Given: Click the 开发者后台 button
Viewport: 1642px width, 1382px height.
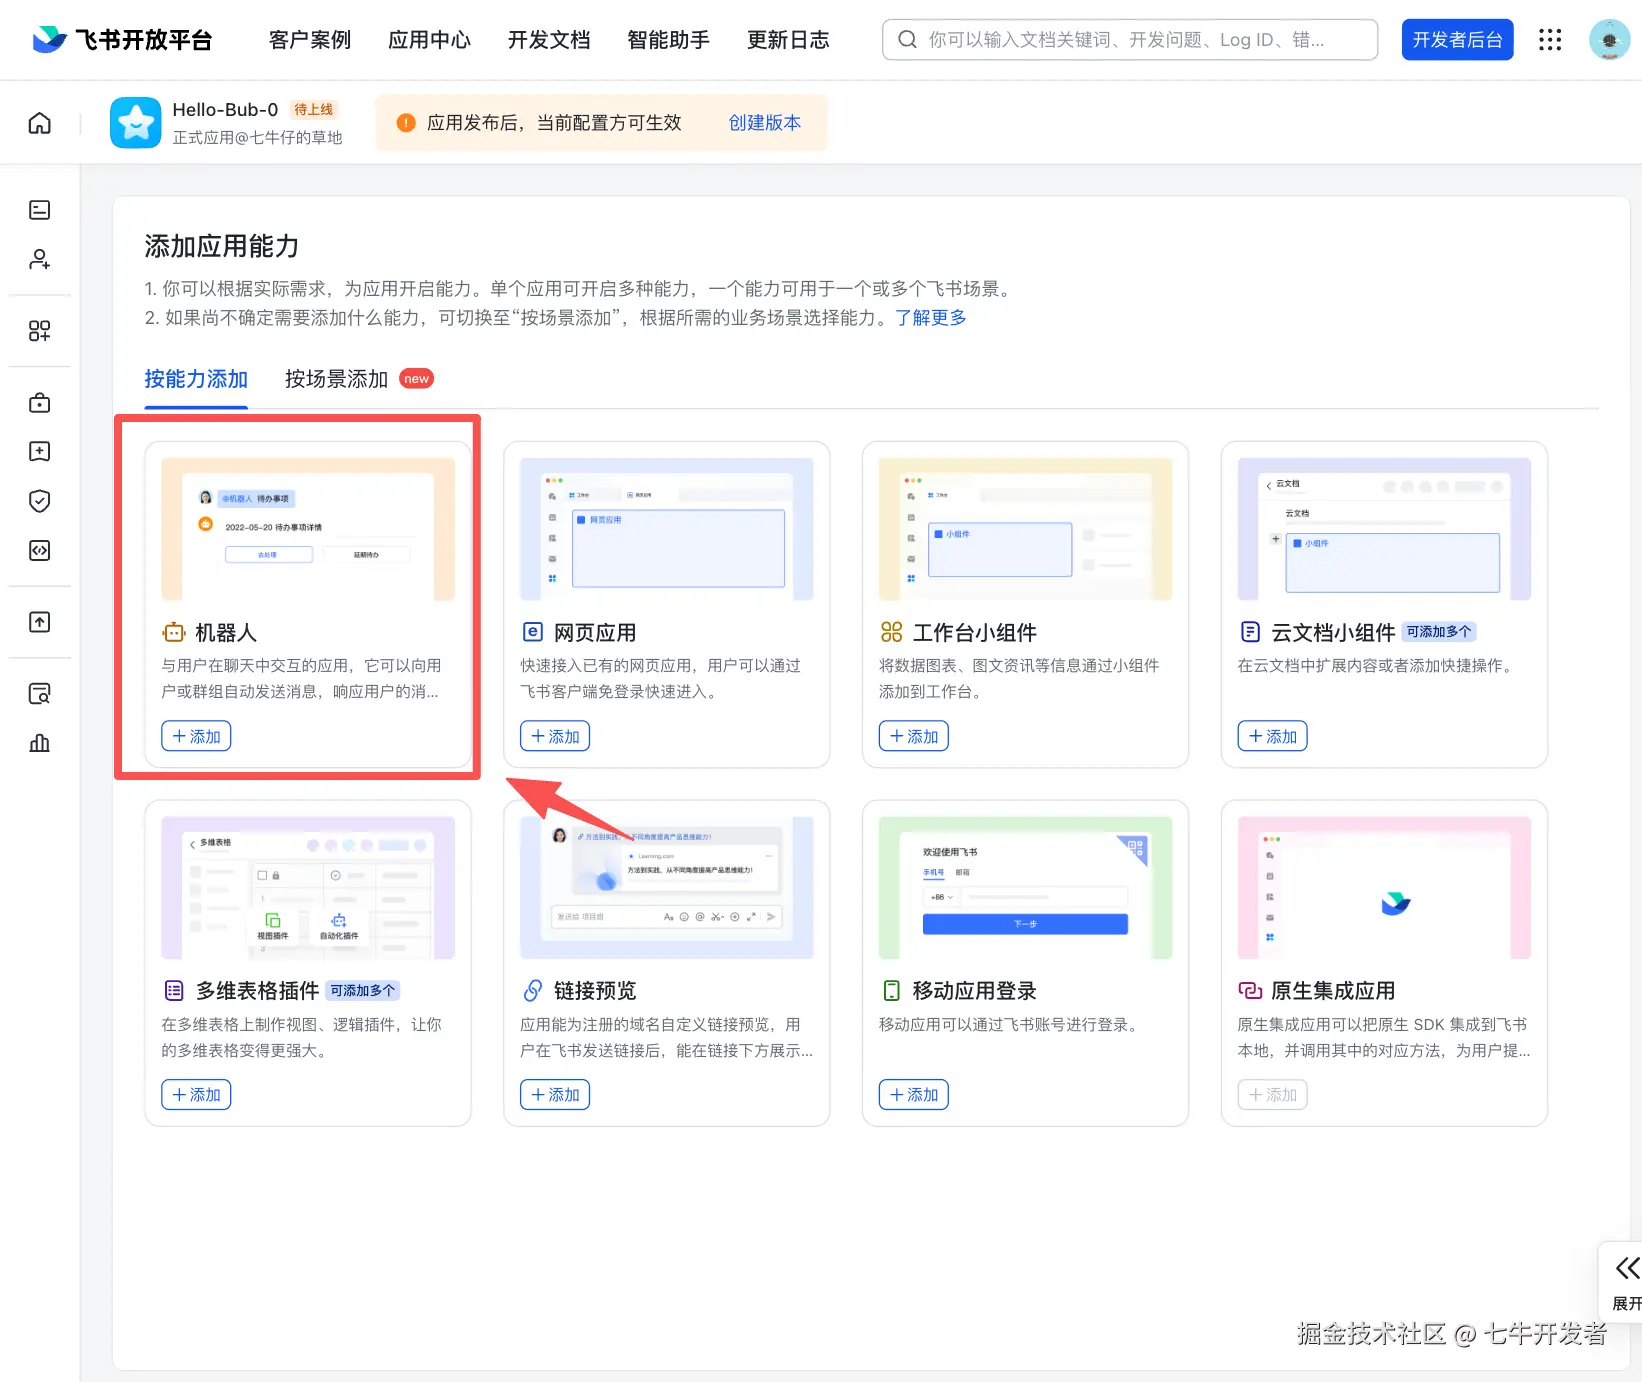Looking at the screenshot, I should click(1457, 40).
